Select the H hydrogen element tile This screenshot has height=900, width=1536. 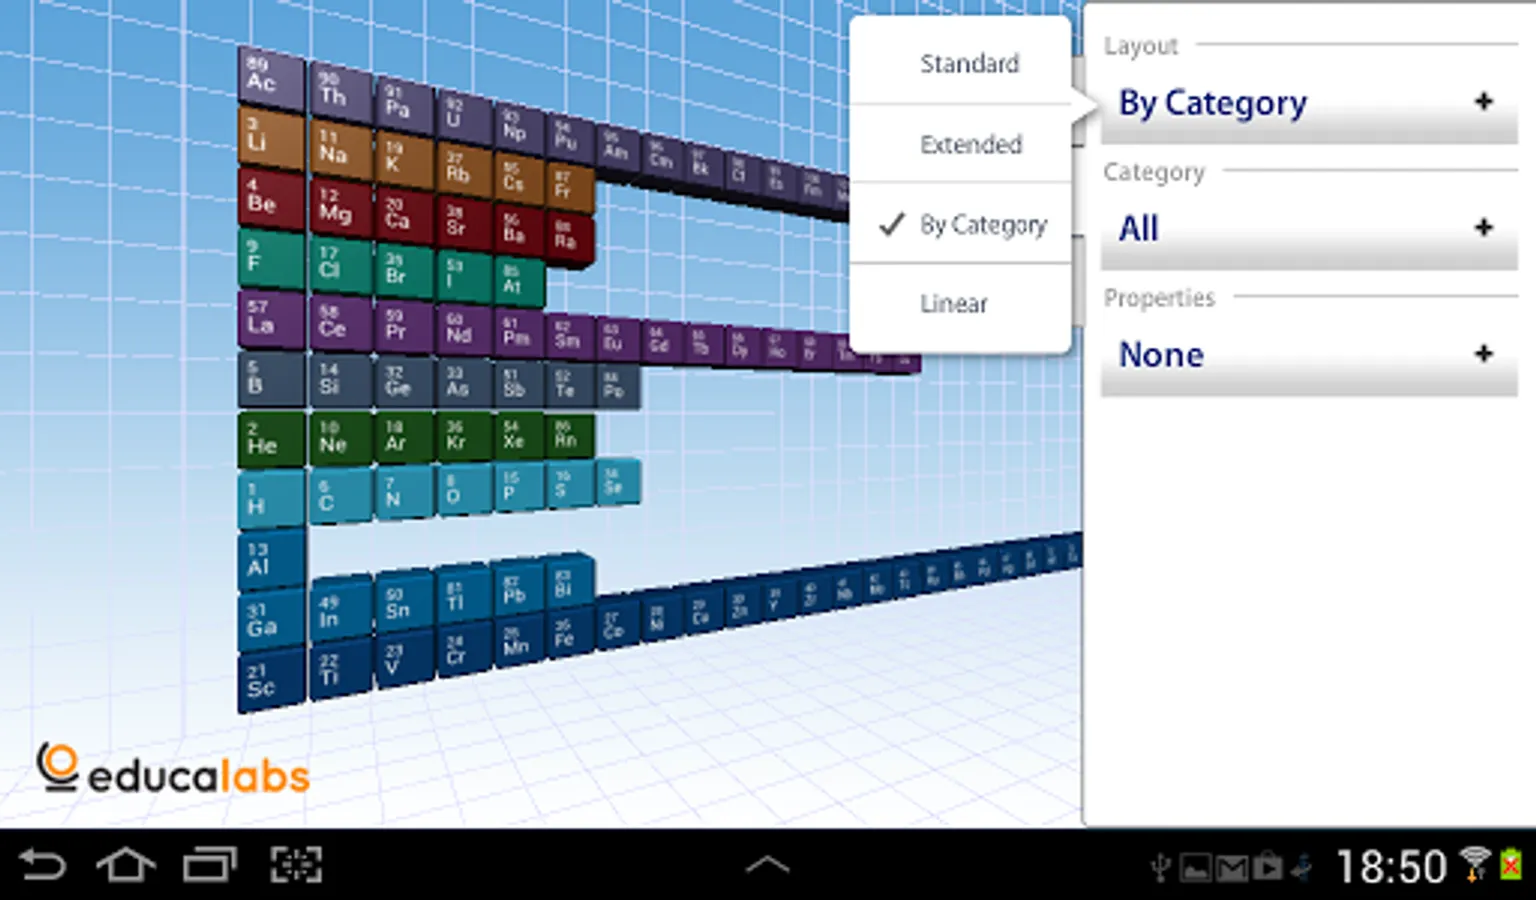click(270, 500)
